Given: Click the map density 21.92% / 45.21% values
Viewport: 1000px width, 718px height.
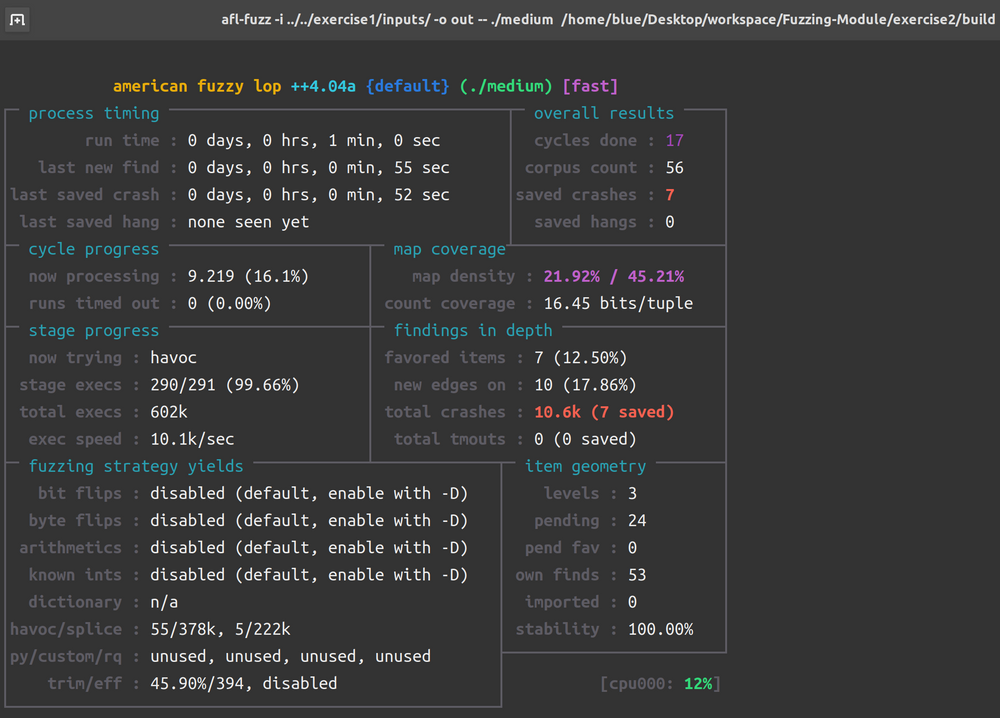Looking at the screenshot, I should (615, 276).
